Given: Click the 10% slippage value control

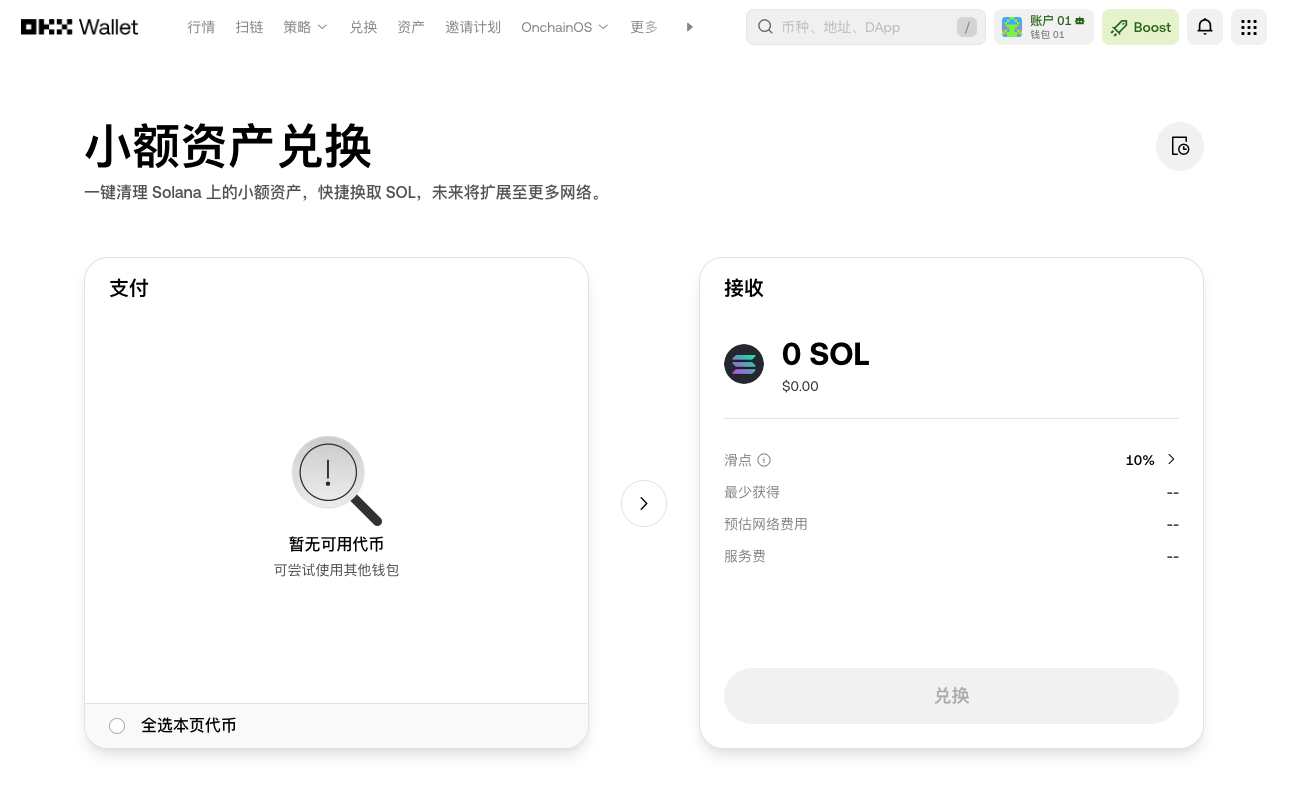Looking at the screenshot, I should pos(1140,460).
